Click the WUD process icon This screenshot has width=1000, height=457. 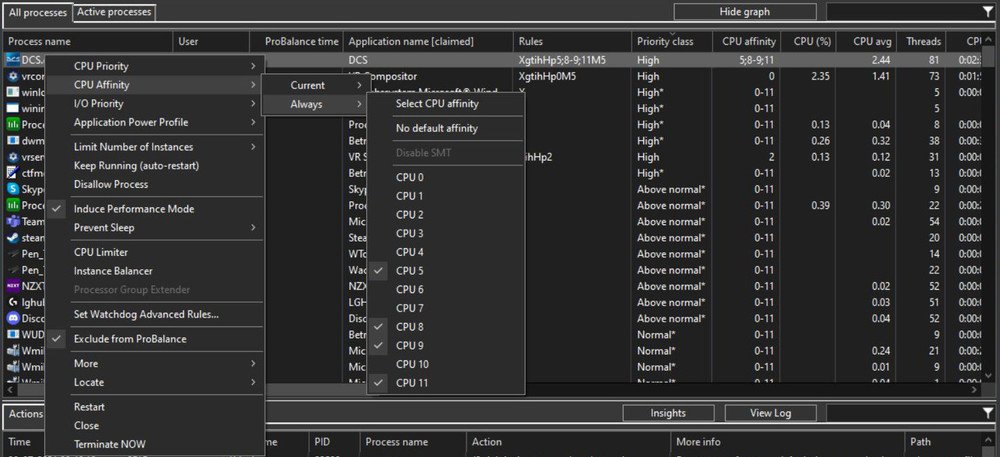(x=13, y=335)
